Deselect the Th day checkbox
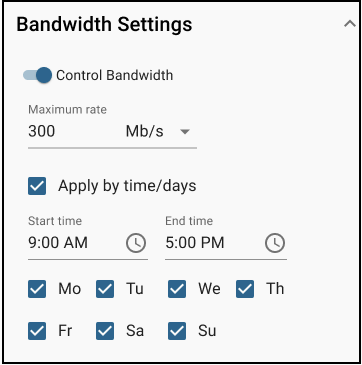This screenshot has width=362, height=365. (245, 289)
